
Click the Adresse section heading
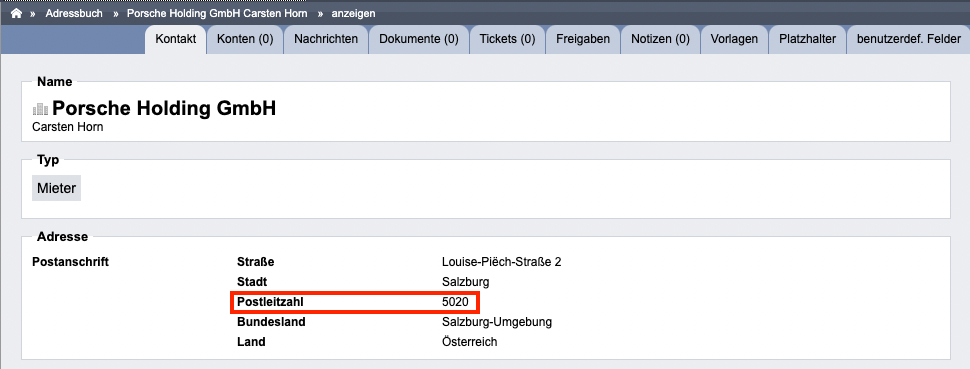(62, 237)
